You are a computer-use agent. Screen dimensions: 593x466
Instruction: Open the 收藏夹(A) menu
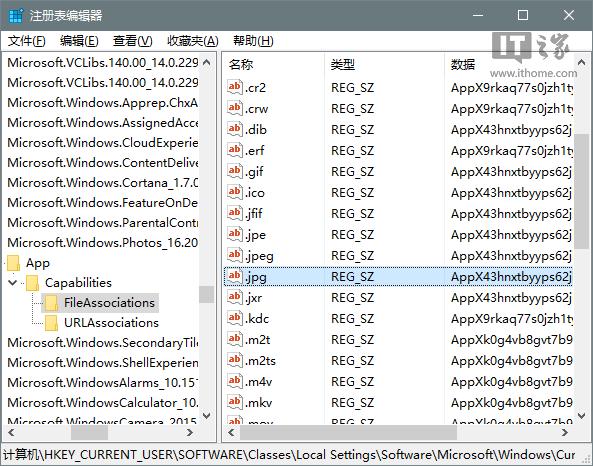[192, 41]
